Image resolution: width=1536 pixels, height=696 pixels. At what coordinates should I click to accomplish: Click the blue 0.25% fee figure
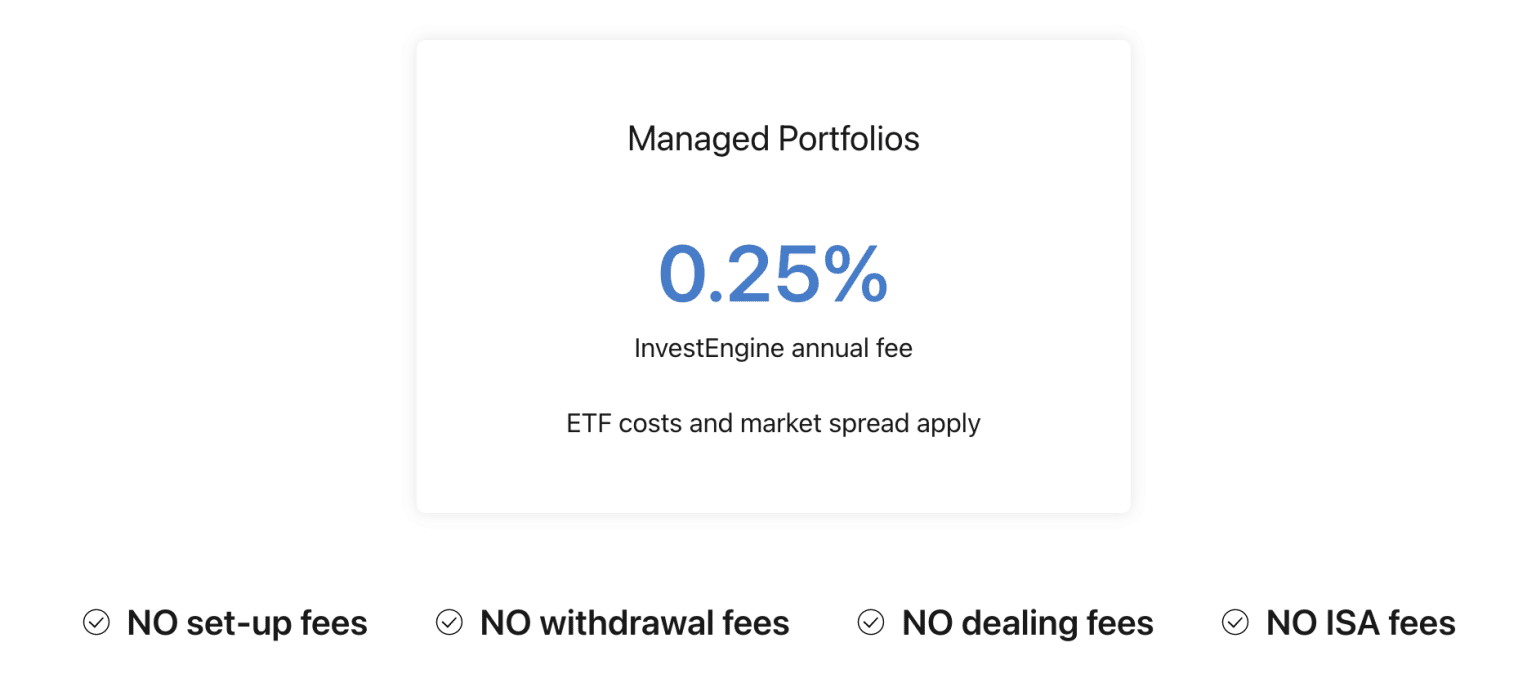(773, 274)
